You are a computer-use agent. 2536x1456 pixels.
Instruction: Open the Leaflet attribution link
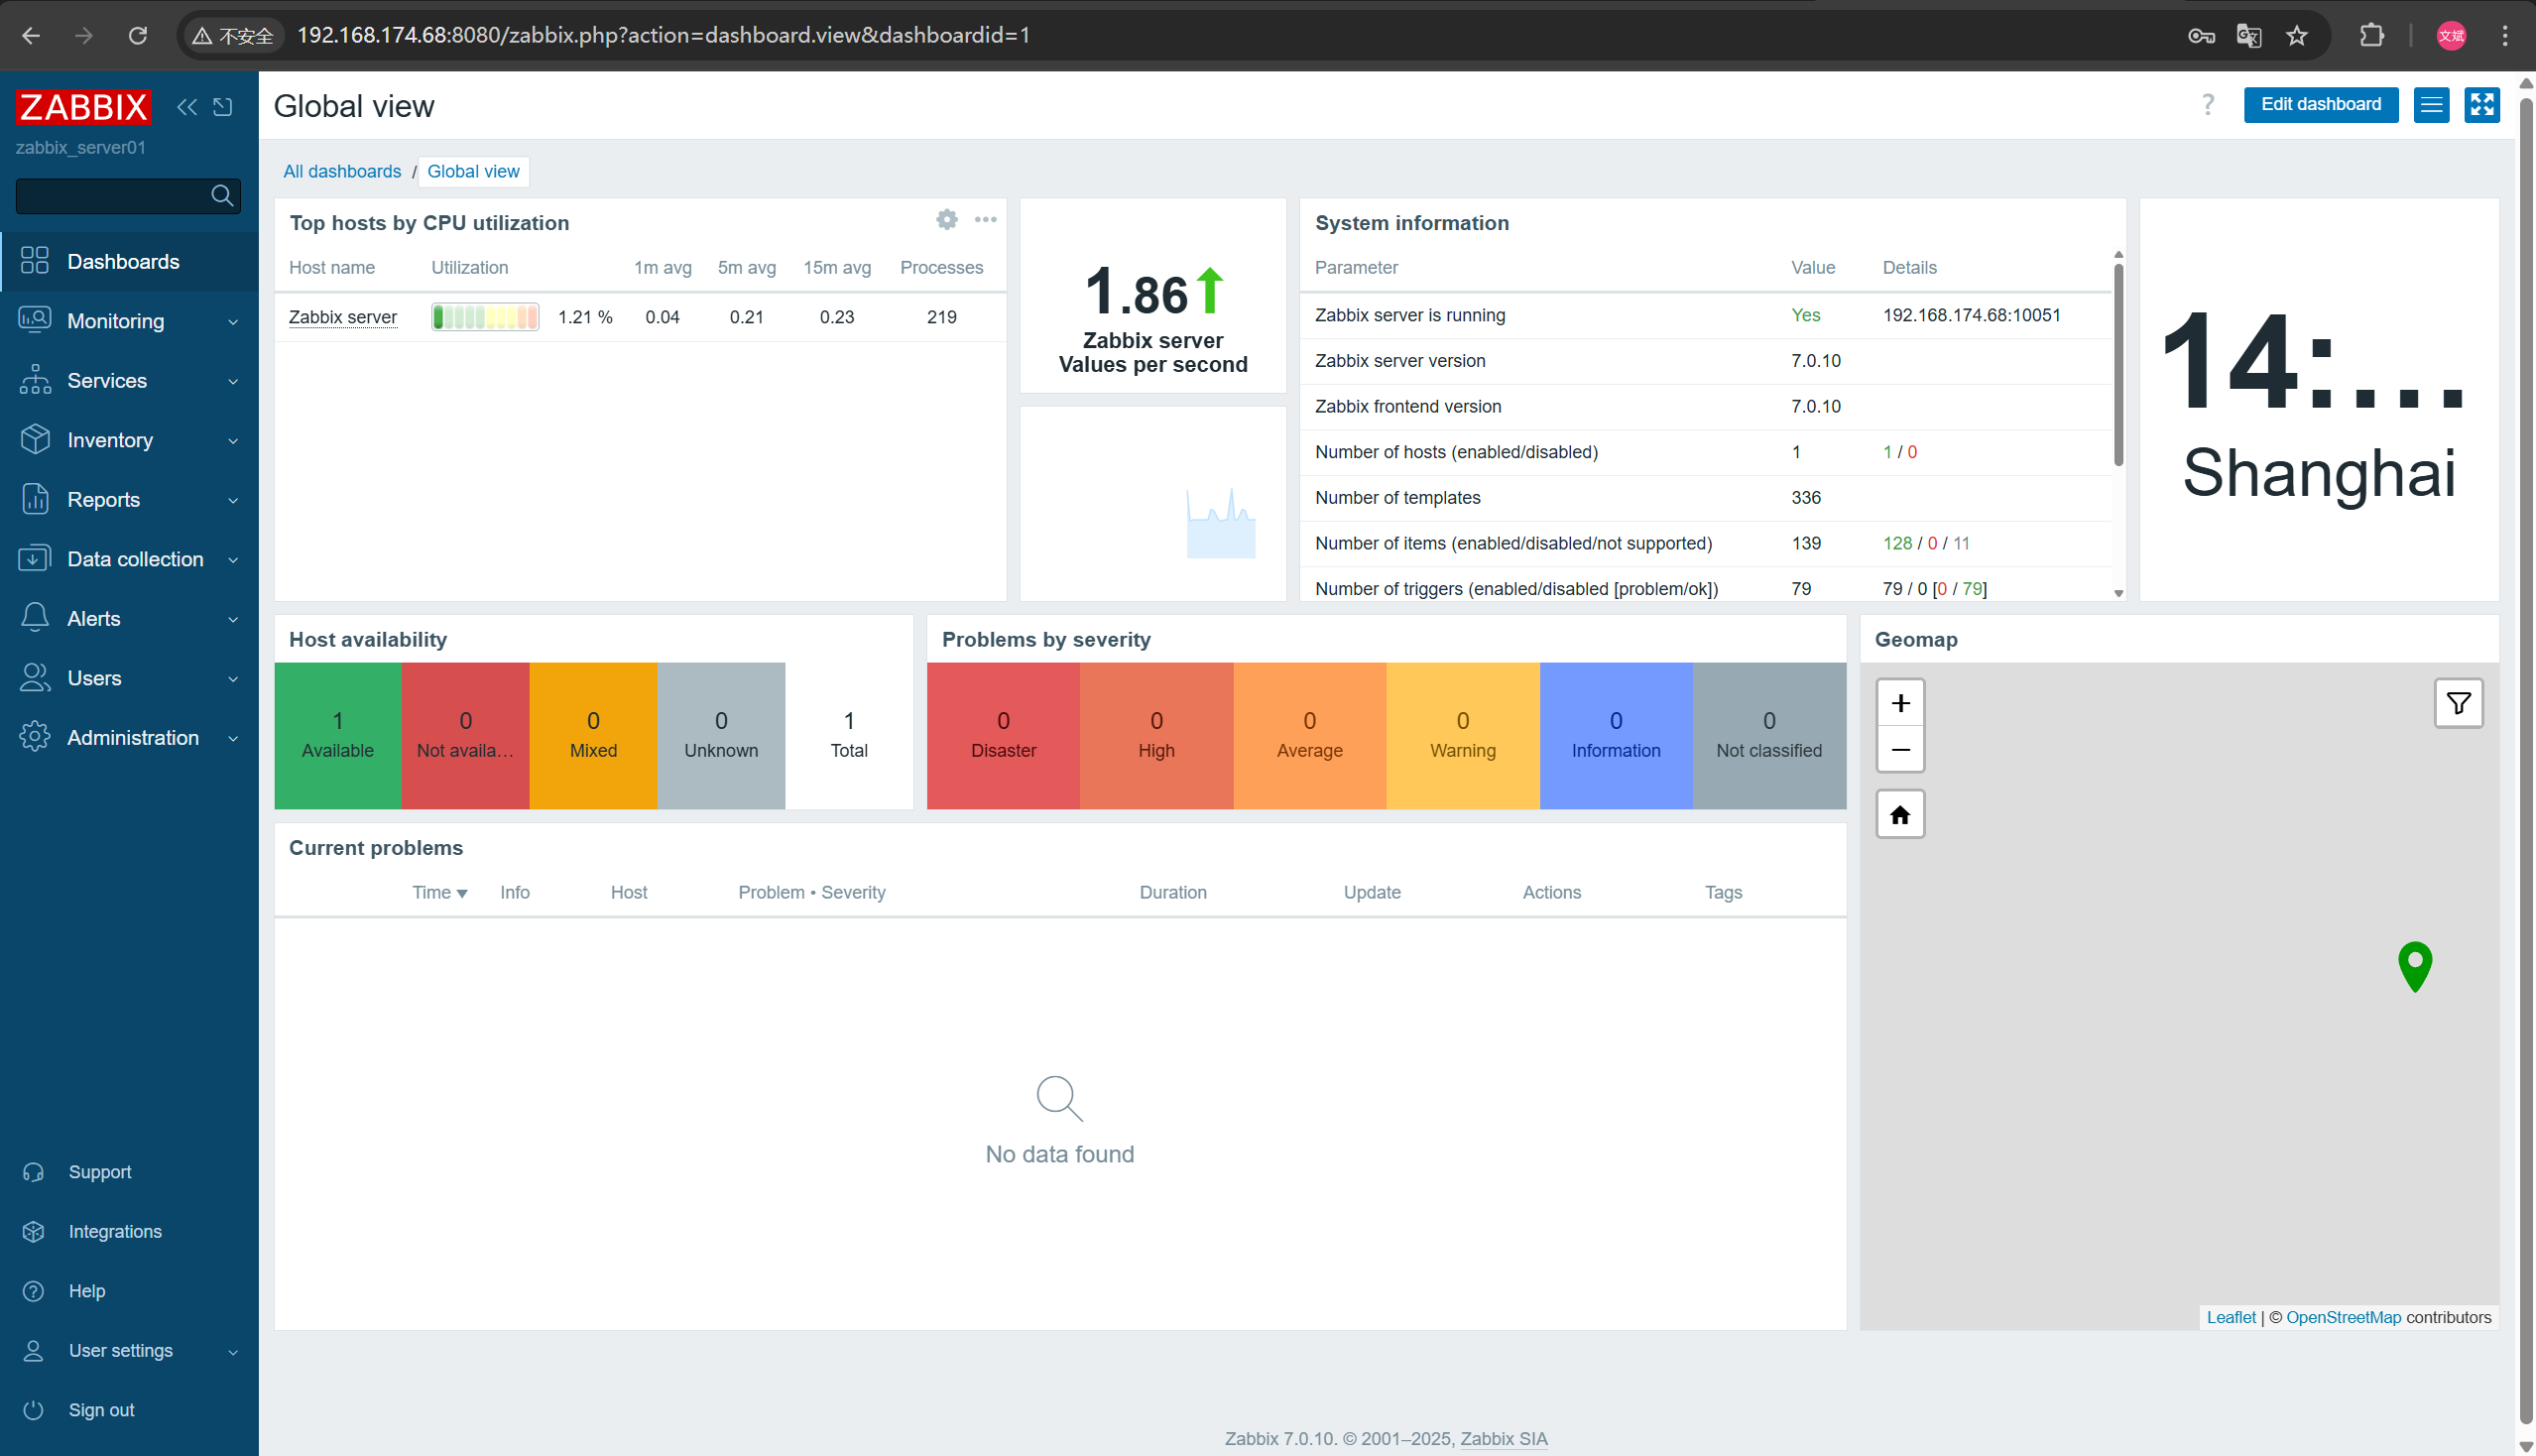(x=2230, y=1317)
